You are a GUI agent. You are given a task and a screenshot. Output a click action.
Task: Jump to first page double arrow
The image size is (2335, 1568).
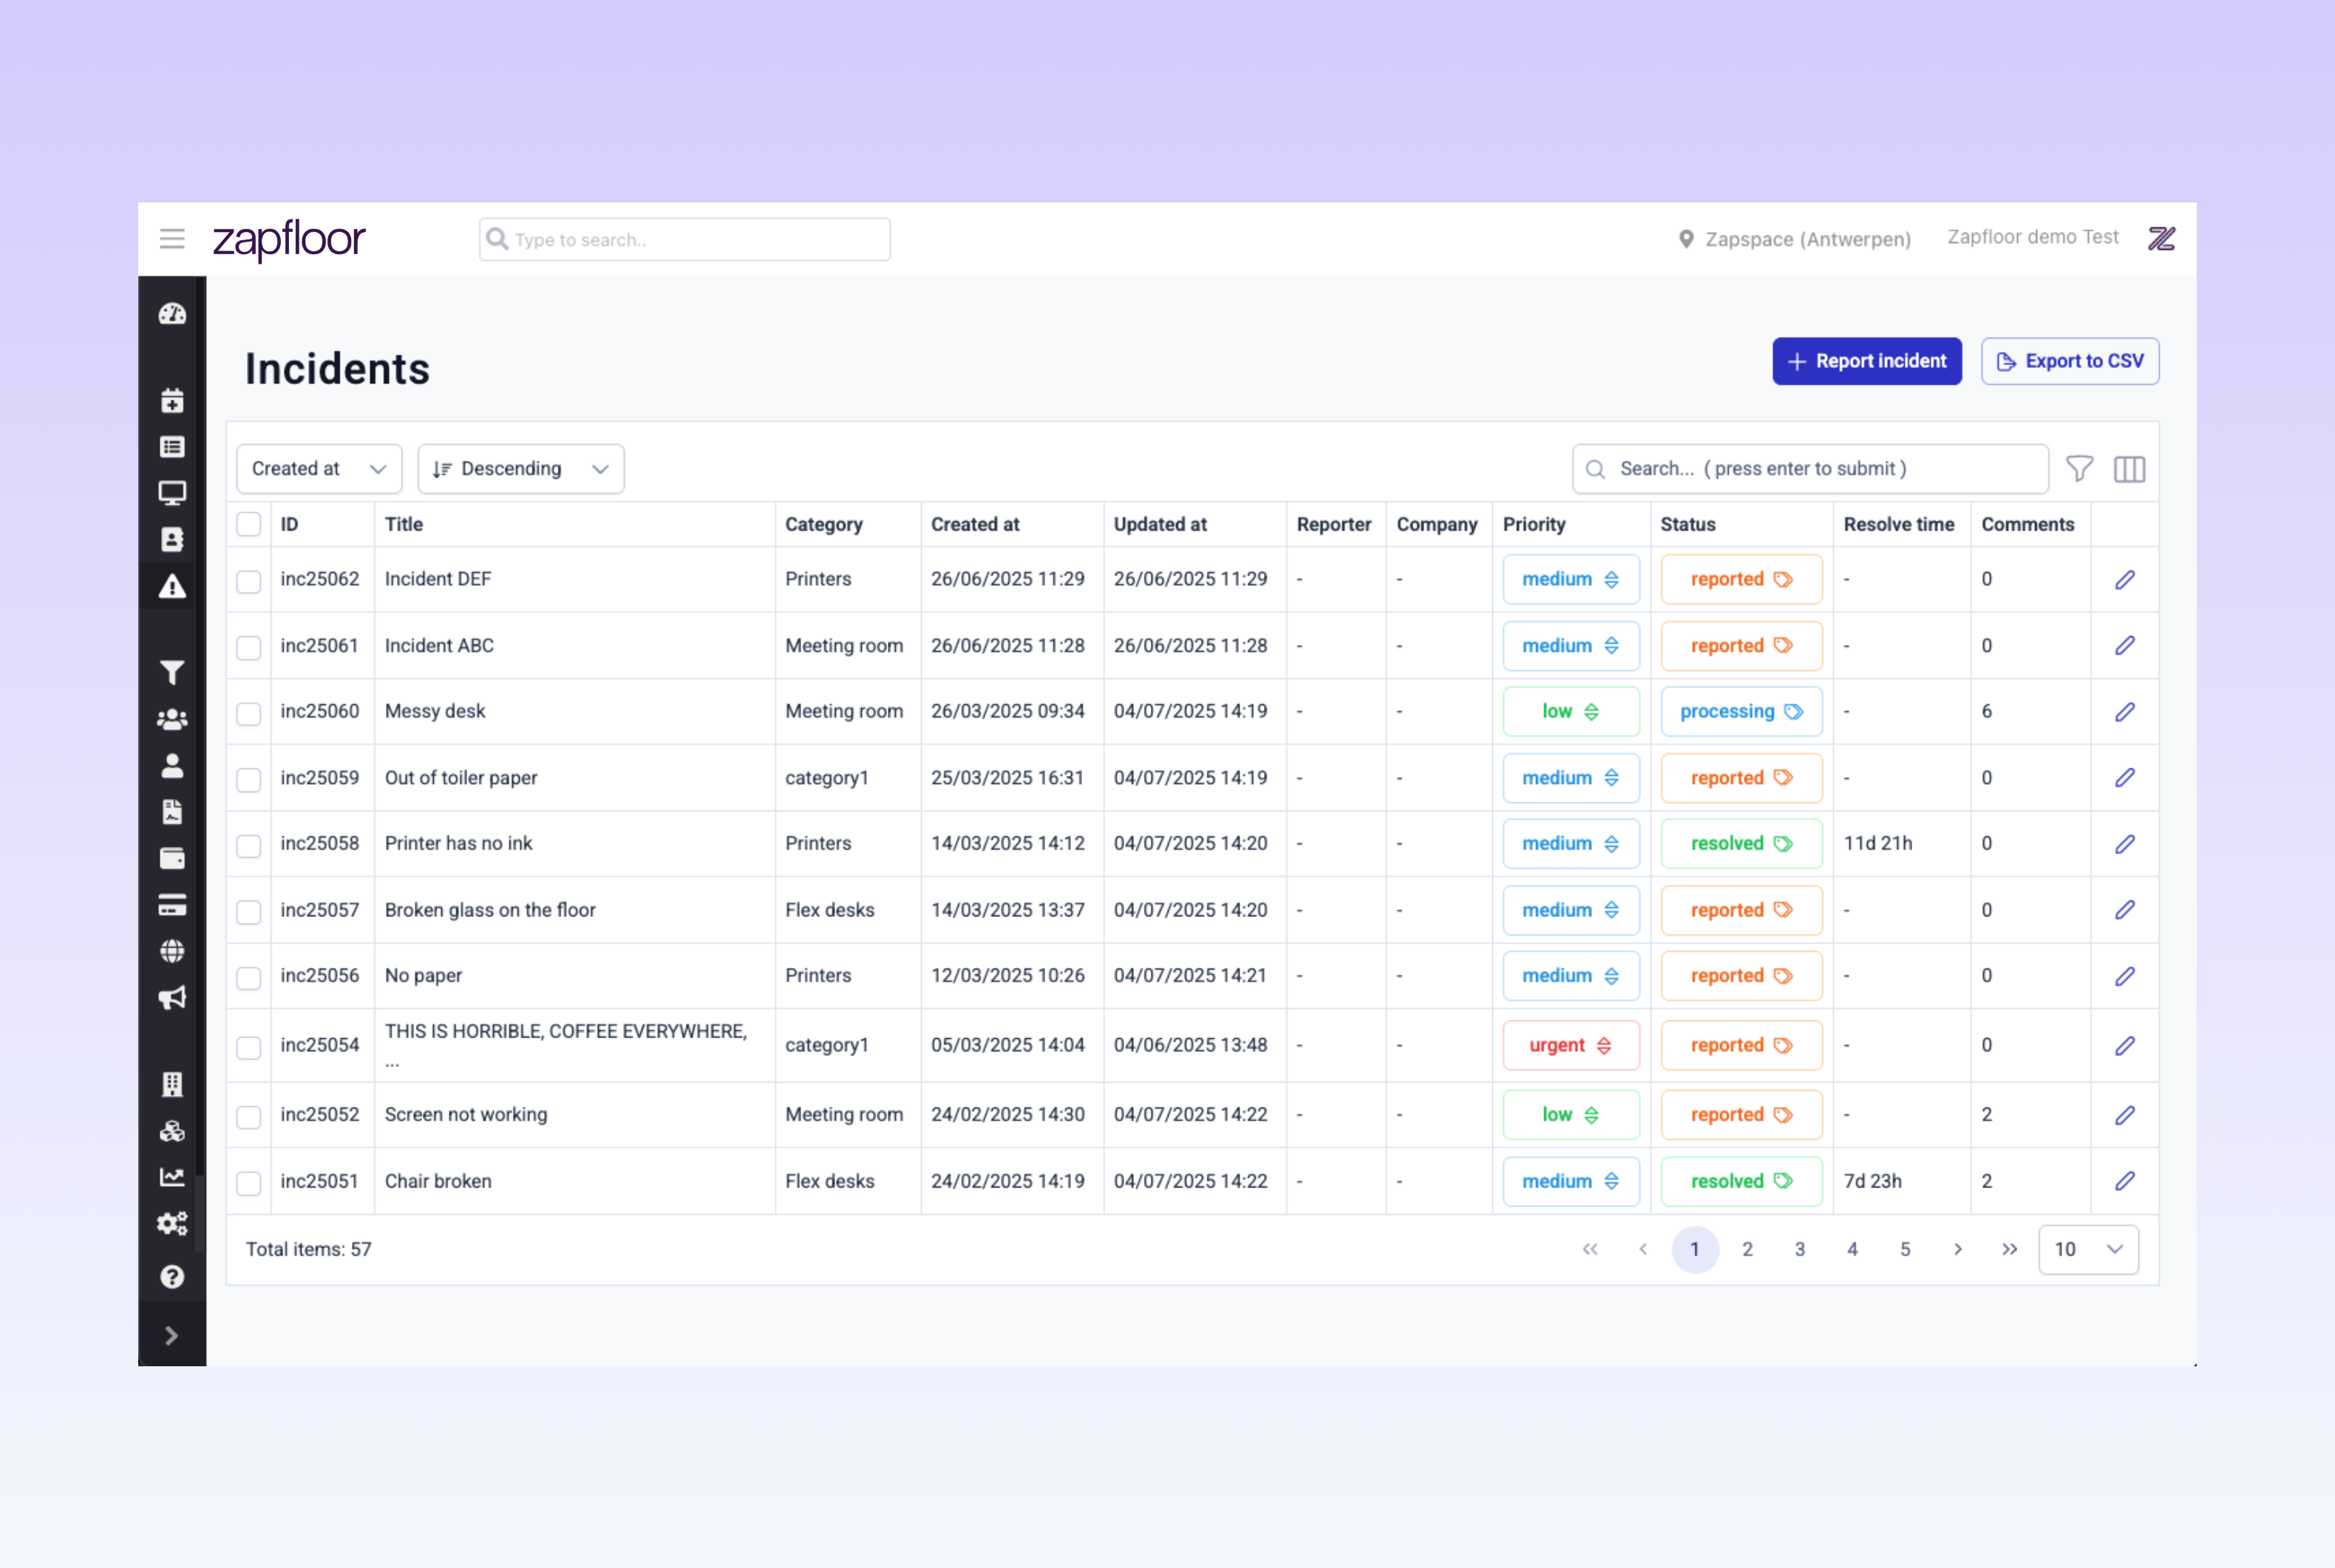pos(1590,1249)
